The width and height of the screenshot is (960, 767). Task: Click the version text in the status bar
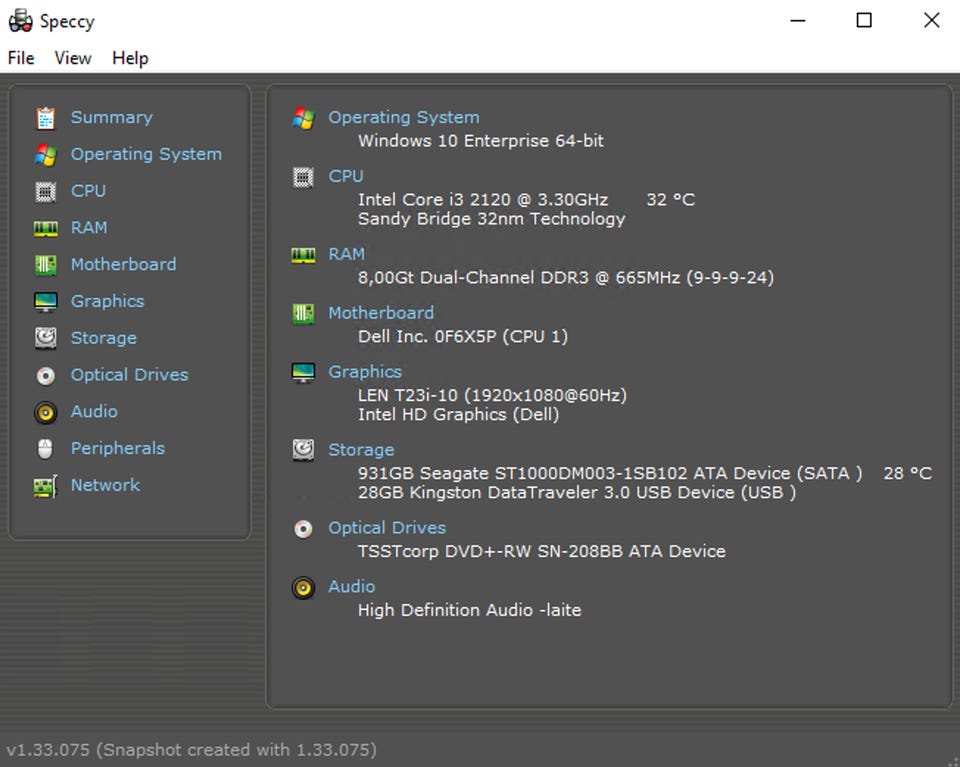[191, 749]
